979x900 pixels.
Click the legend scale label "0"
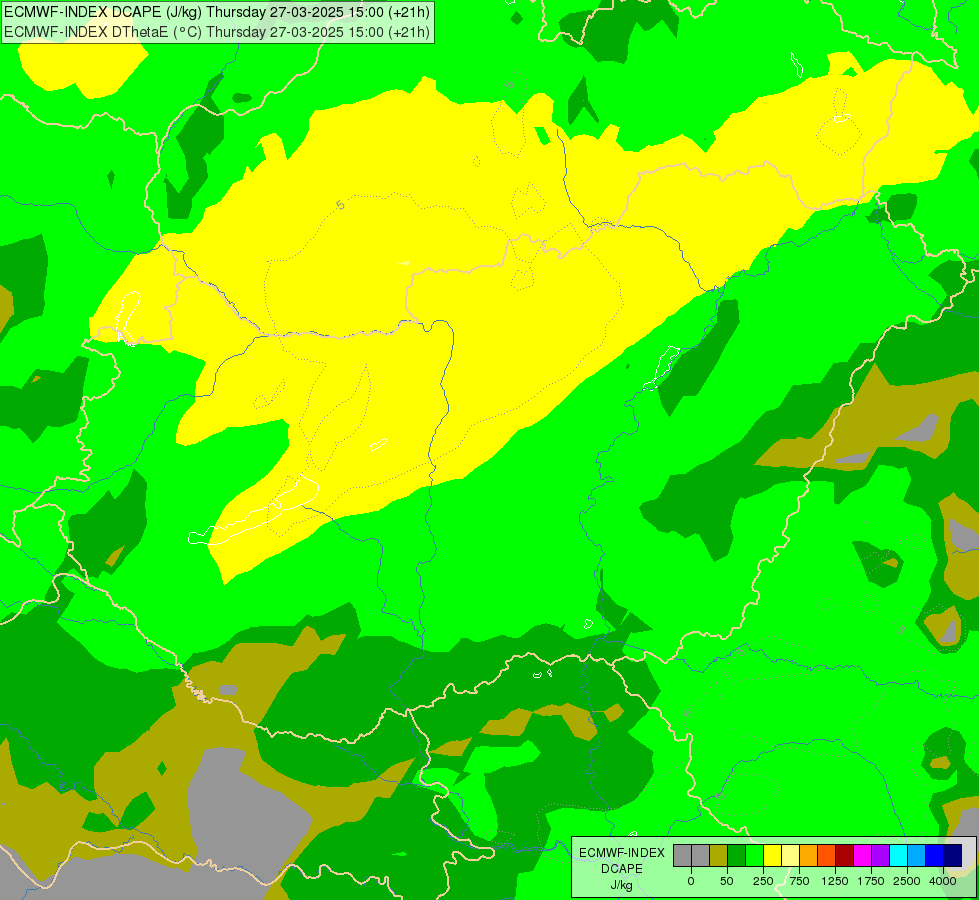pos(691,881)
